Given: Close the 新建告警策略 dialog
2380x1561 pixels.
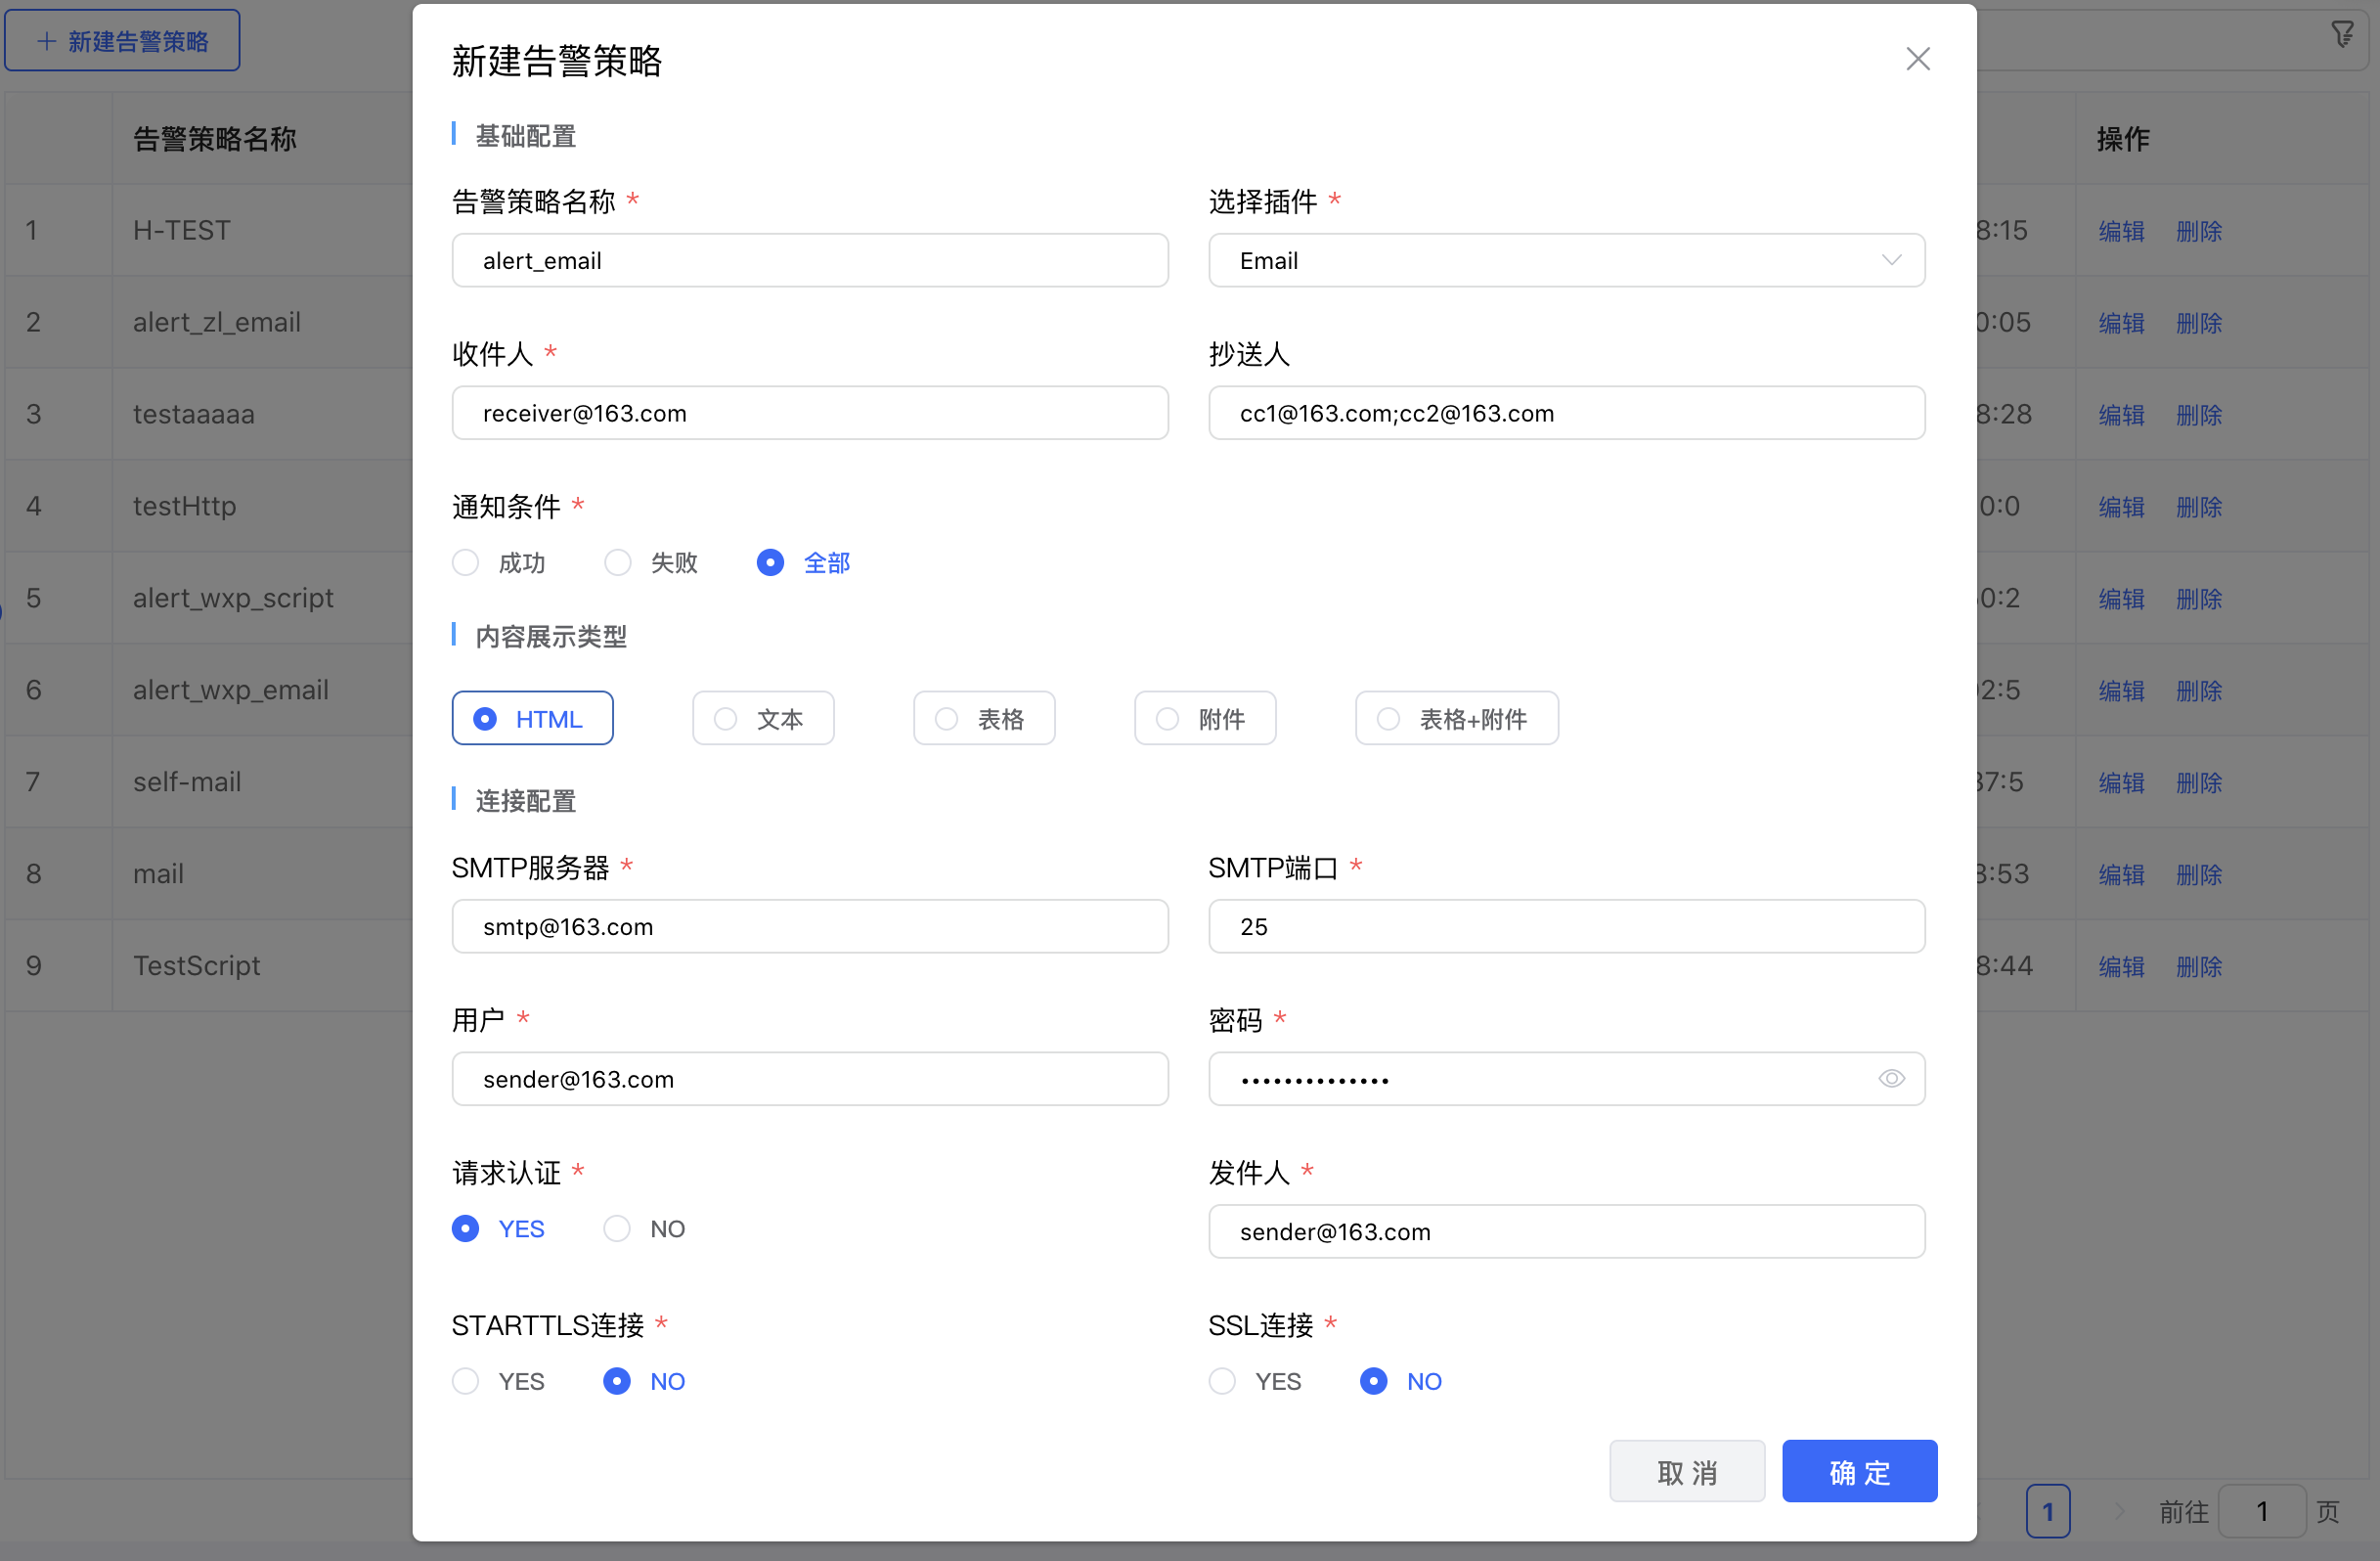Looking at the screenshot, I should [x=1918, y=59].
